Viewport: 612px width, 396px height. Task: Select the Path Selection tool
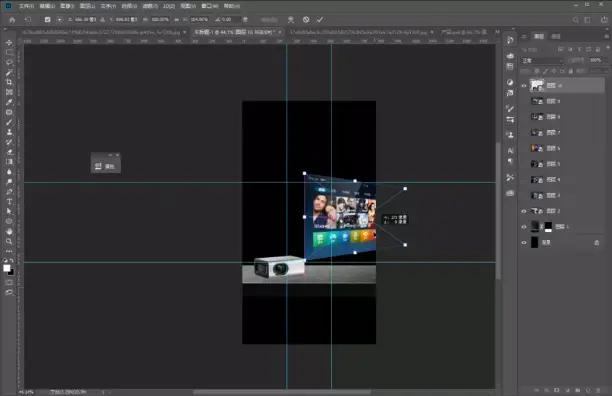[x=9, y=211]
